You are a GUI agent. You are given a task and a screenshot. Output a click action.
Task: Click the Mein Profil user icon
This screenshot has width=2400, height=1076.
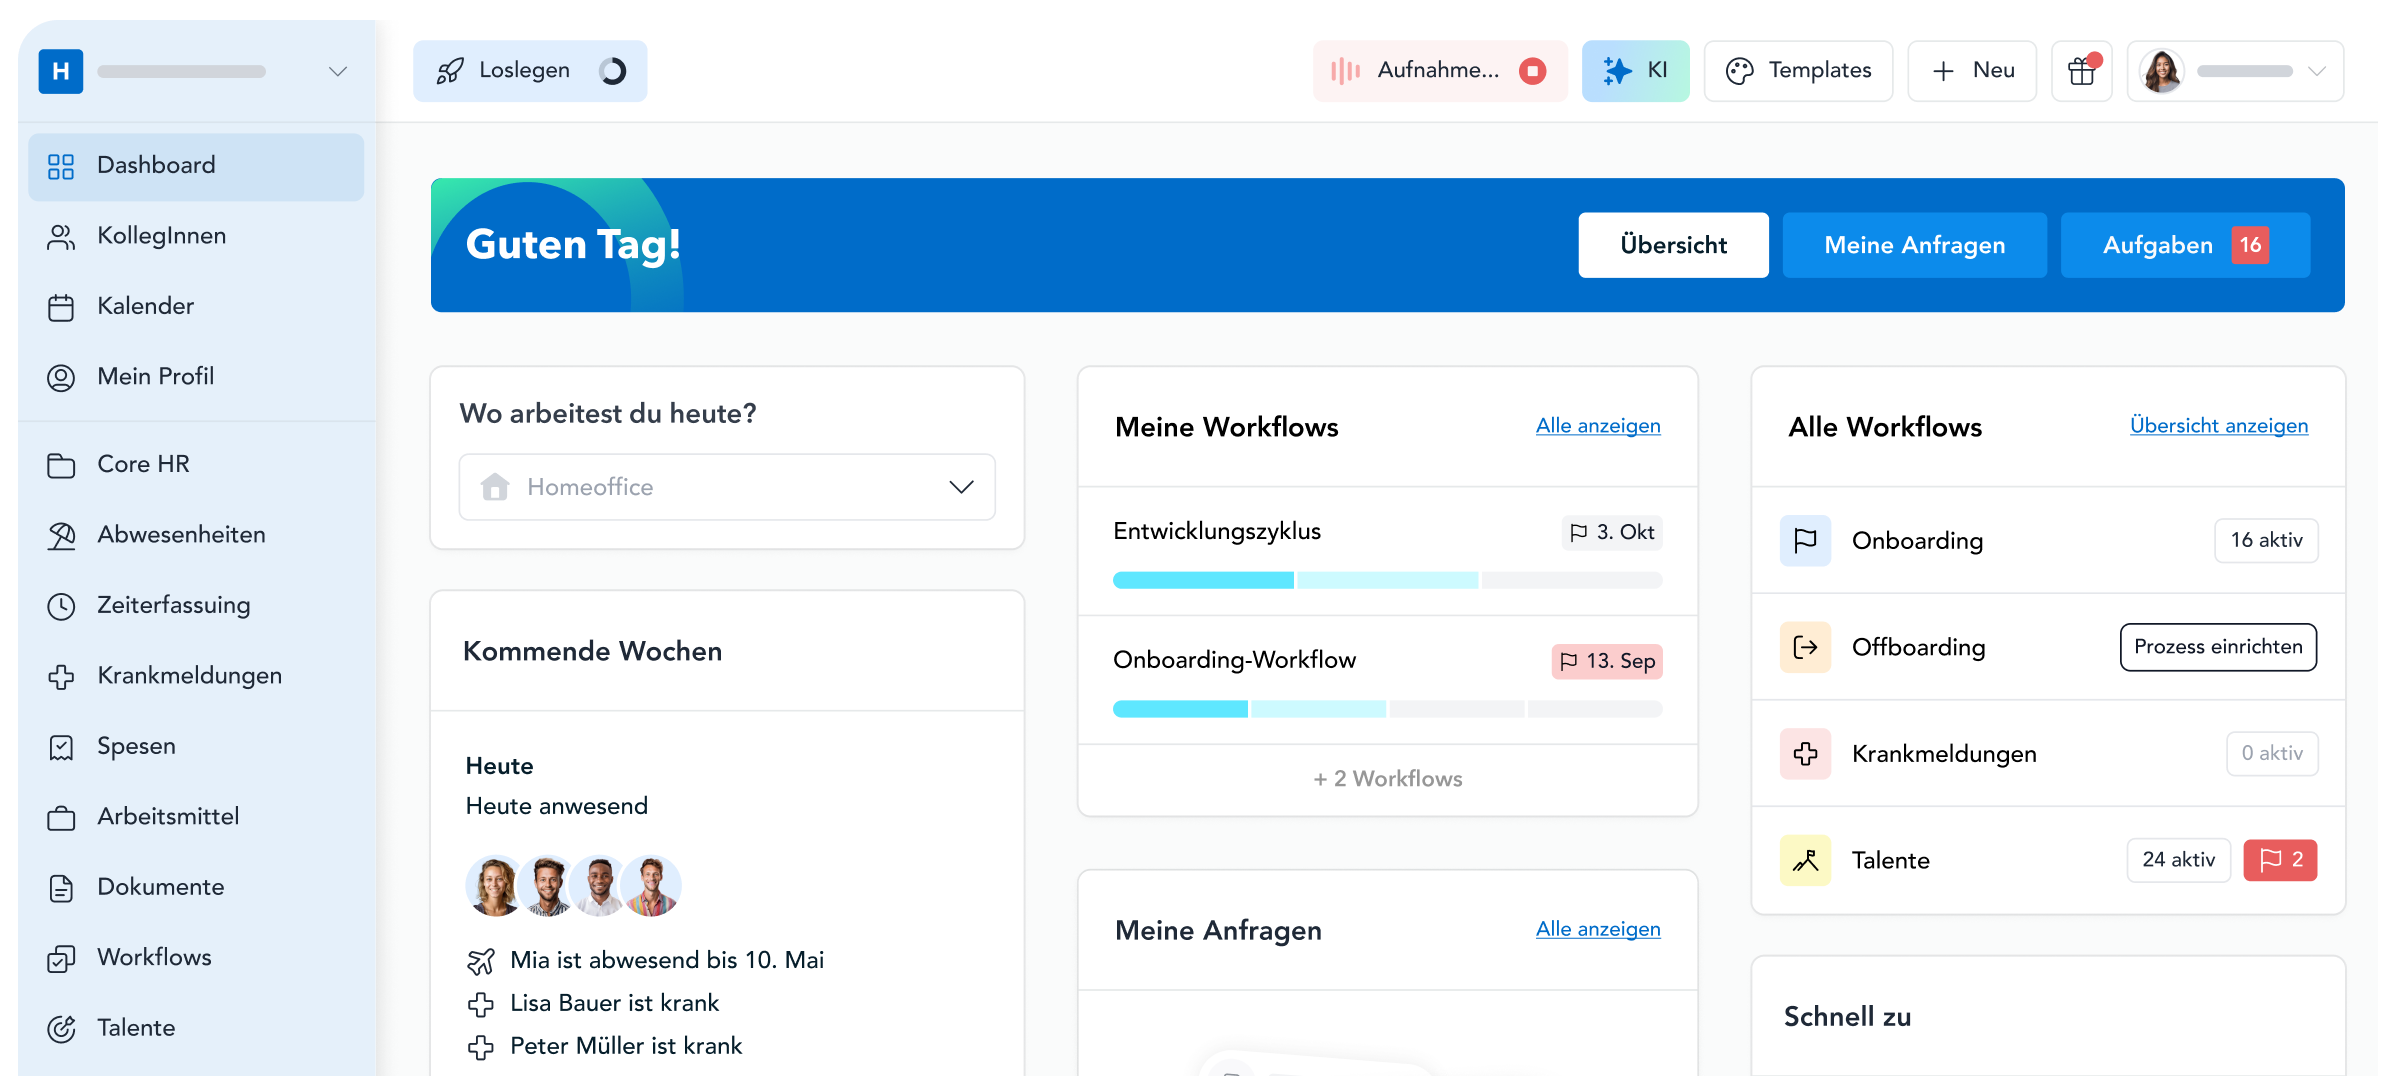point(61,377)
